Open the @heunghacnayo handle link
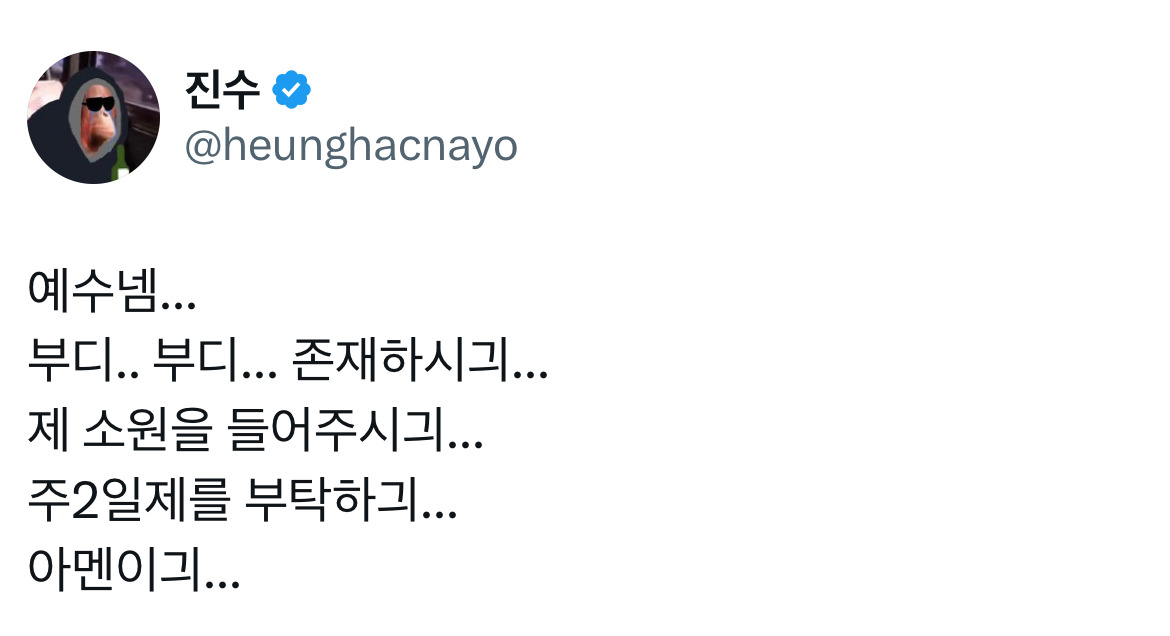The width and height of the screenshot is (1170, 636). (350, 146)
